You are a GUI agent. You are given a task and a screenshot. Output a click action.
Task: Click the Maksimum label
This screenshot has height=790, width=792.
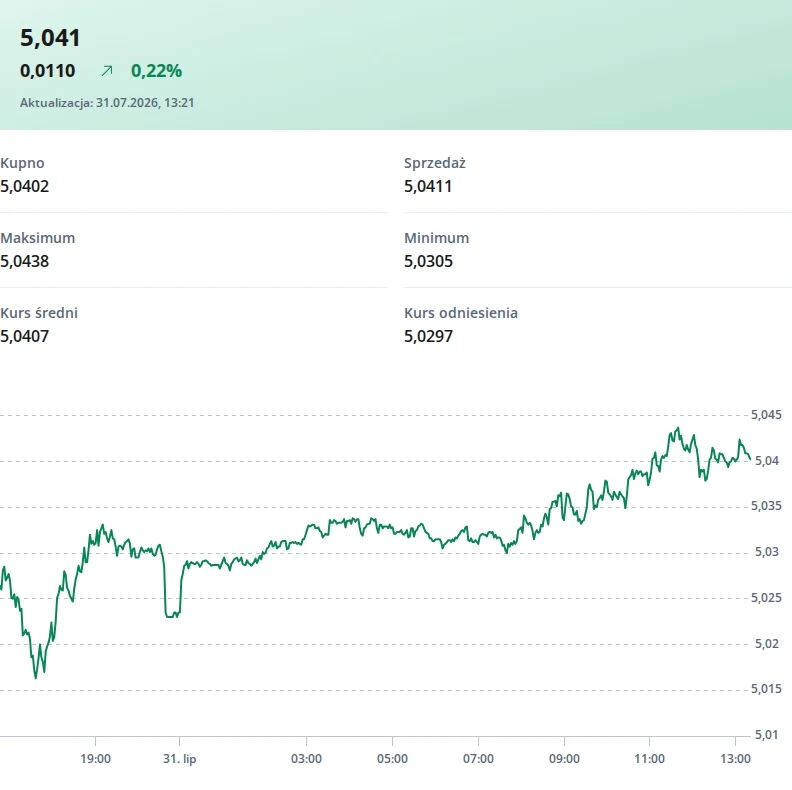tap(38, 238)
